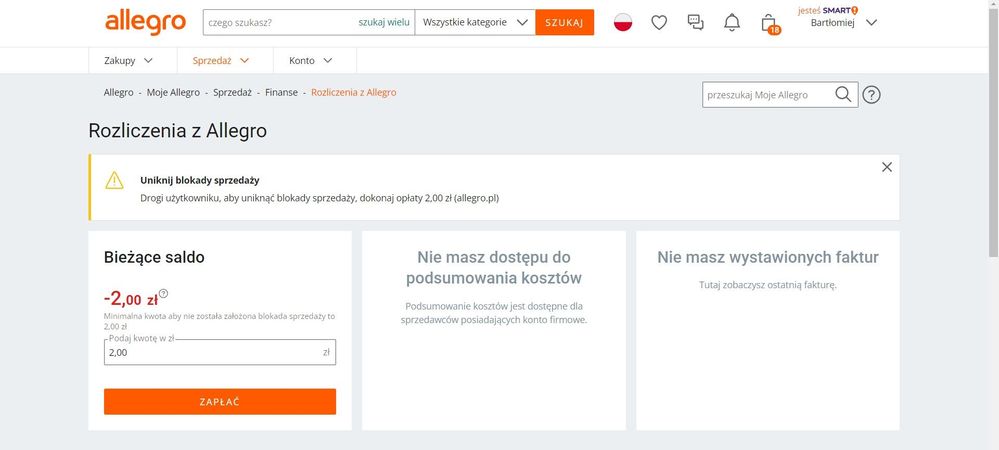Click the ZAPŁAĆ pay button
The width and height of the screenshot is (999, 450).
tap(220, 402)
